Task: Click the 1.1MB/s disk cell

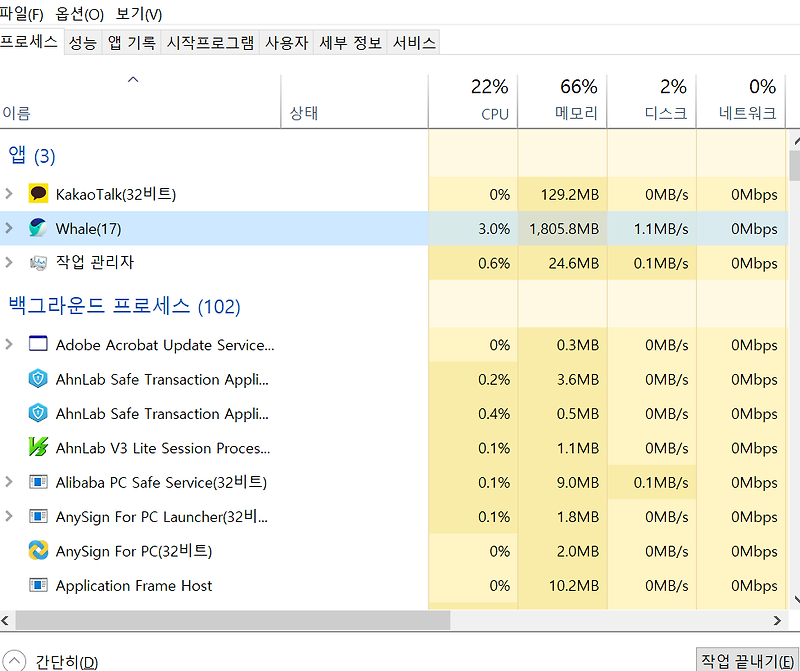Action: point(652,228)
